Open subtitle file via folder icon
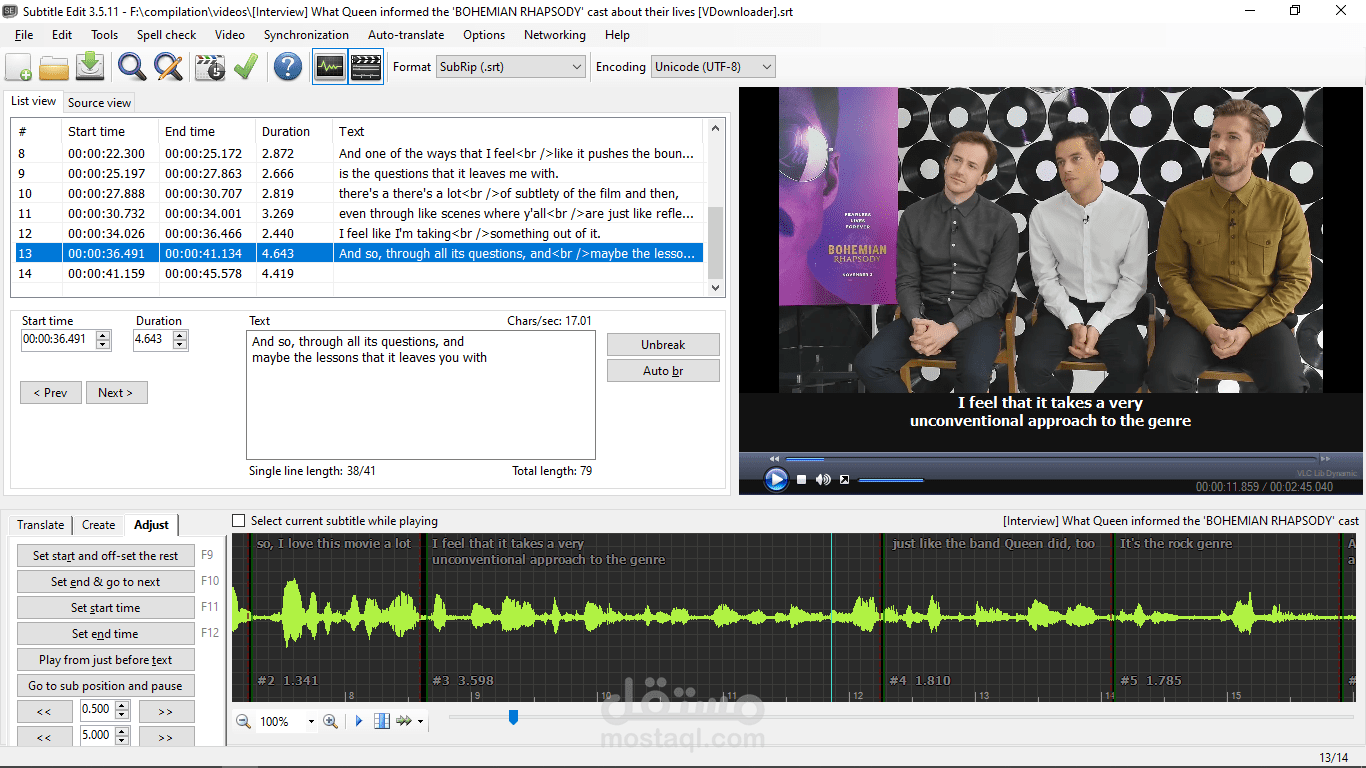This screenshot has width=1366, height=768. point(54,67)
